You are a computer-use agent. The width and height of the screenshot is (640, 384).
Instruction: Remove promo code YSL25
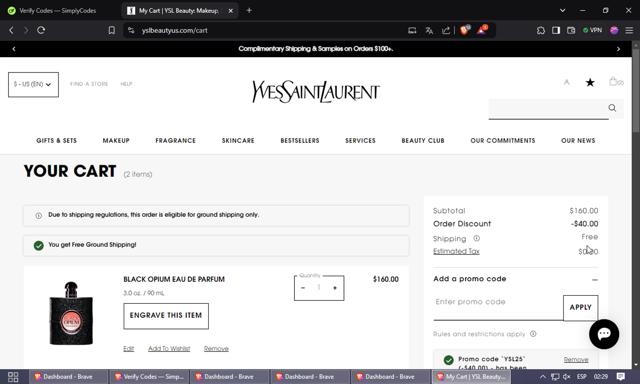click(x=576, y=360)
